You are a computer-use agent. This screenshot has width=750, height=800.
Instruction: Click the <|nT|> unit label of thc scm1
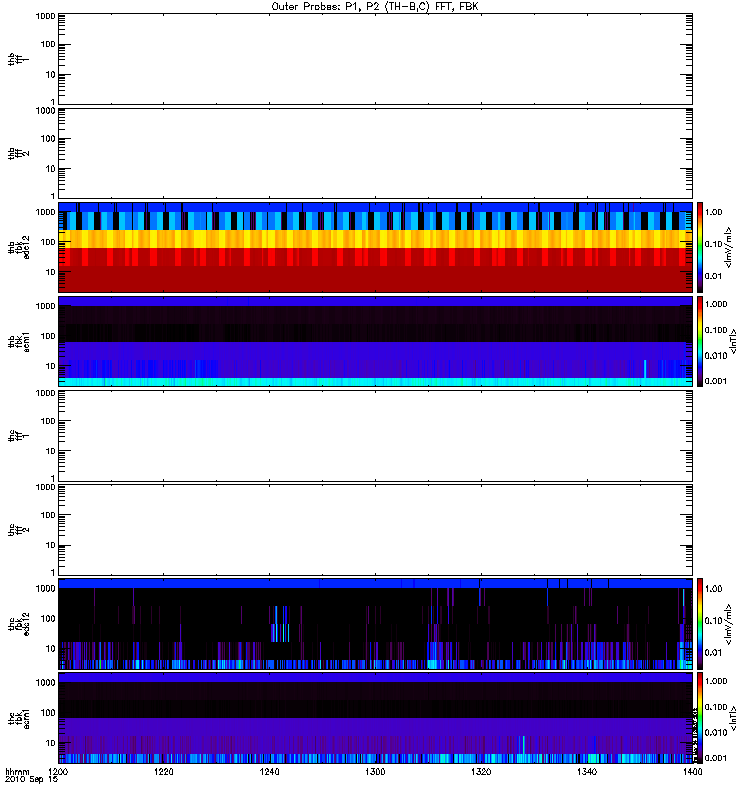pyautogui.click(x=733, y=718)
